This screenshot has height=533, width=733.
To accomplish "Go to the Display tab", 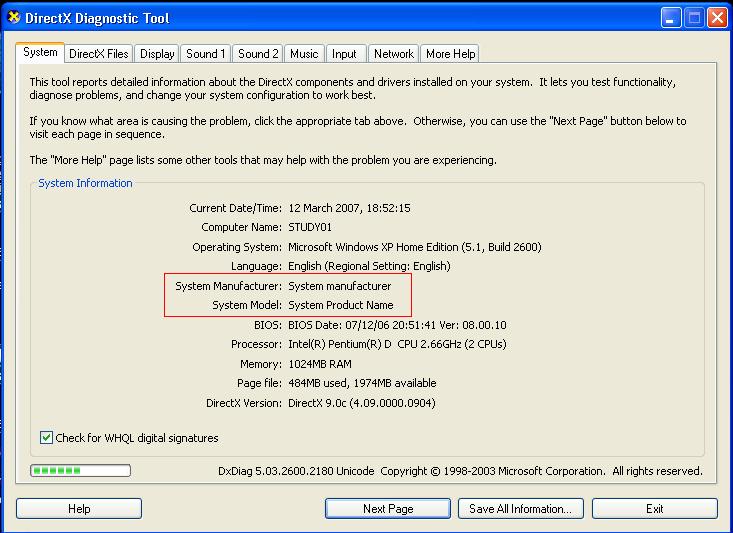I will [x=157, y=54].
